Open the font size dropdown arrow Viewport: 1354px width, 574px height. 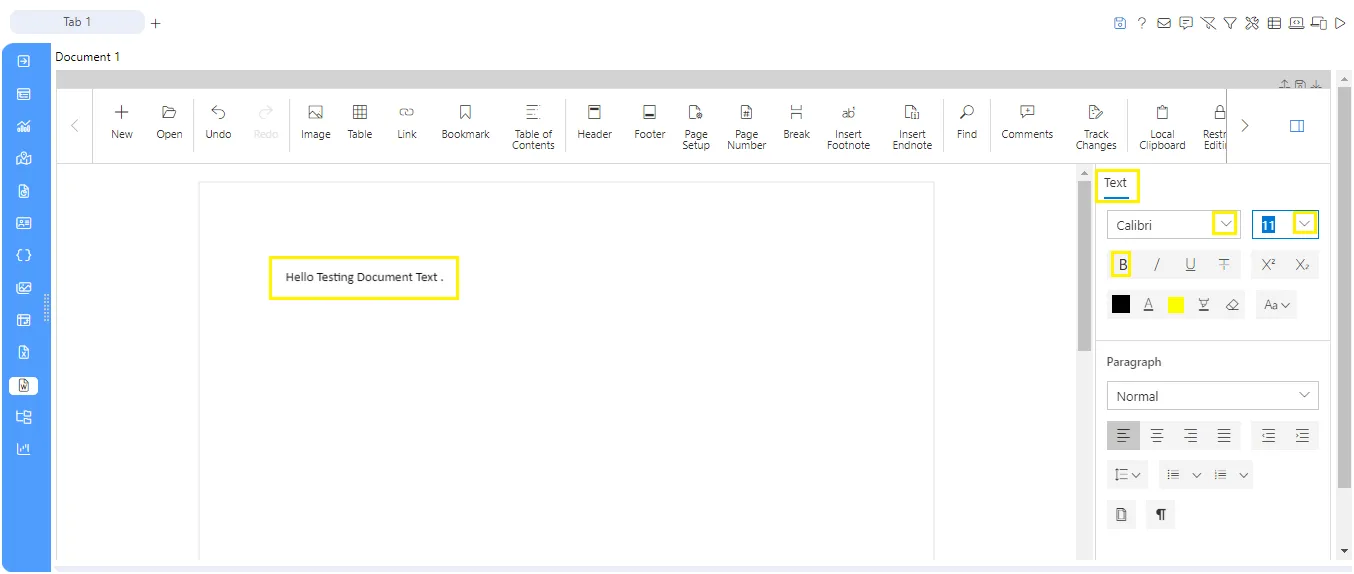pos(1305,224)
